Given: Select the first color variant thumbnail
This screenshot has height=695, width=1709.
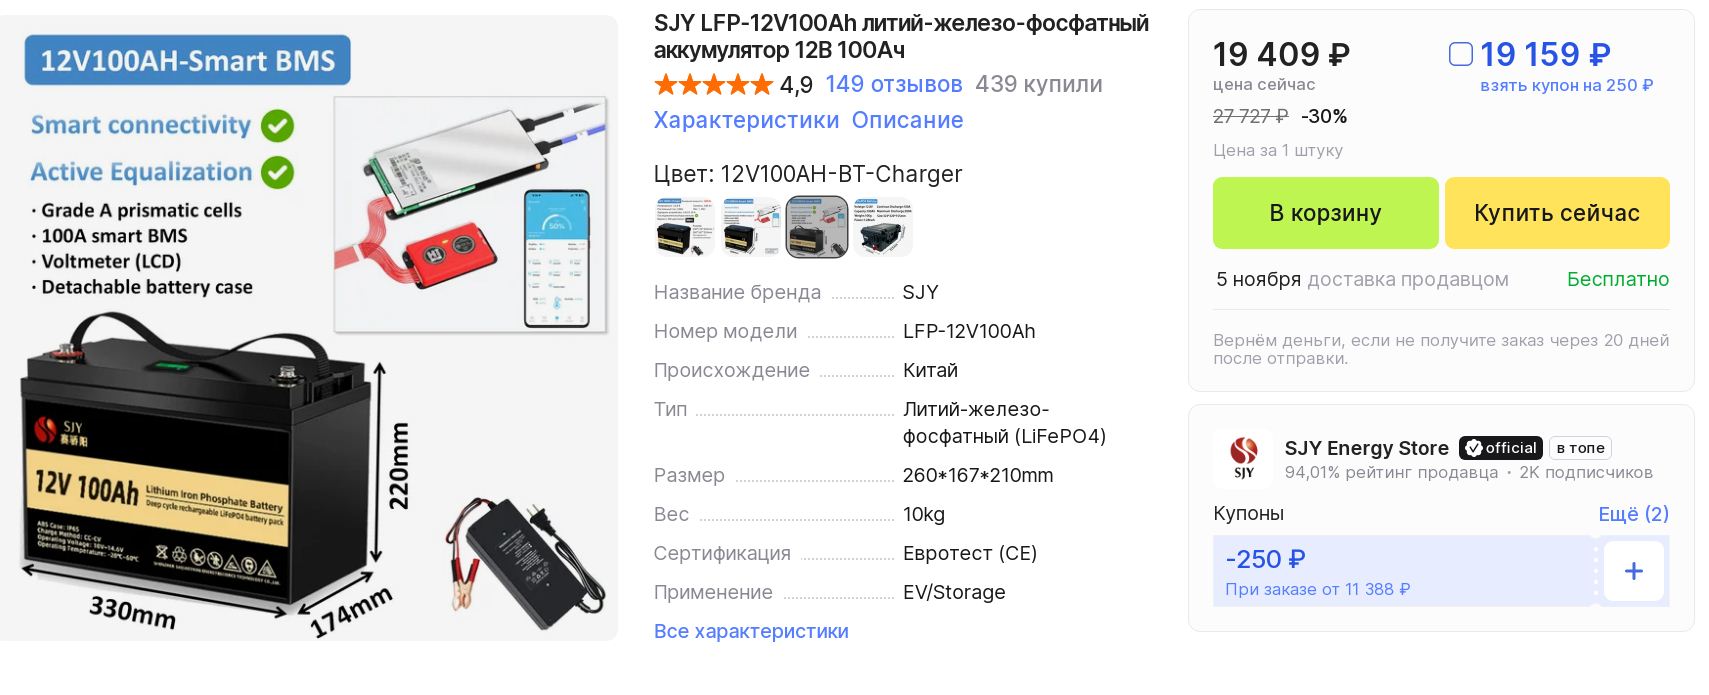Looking at the screenshot, I should [685, 227].
